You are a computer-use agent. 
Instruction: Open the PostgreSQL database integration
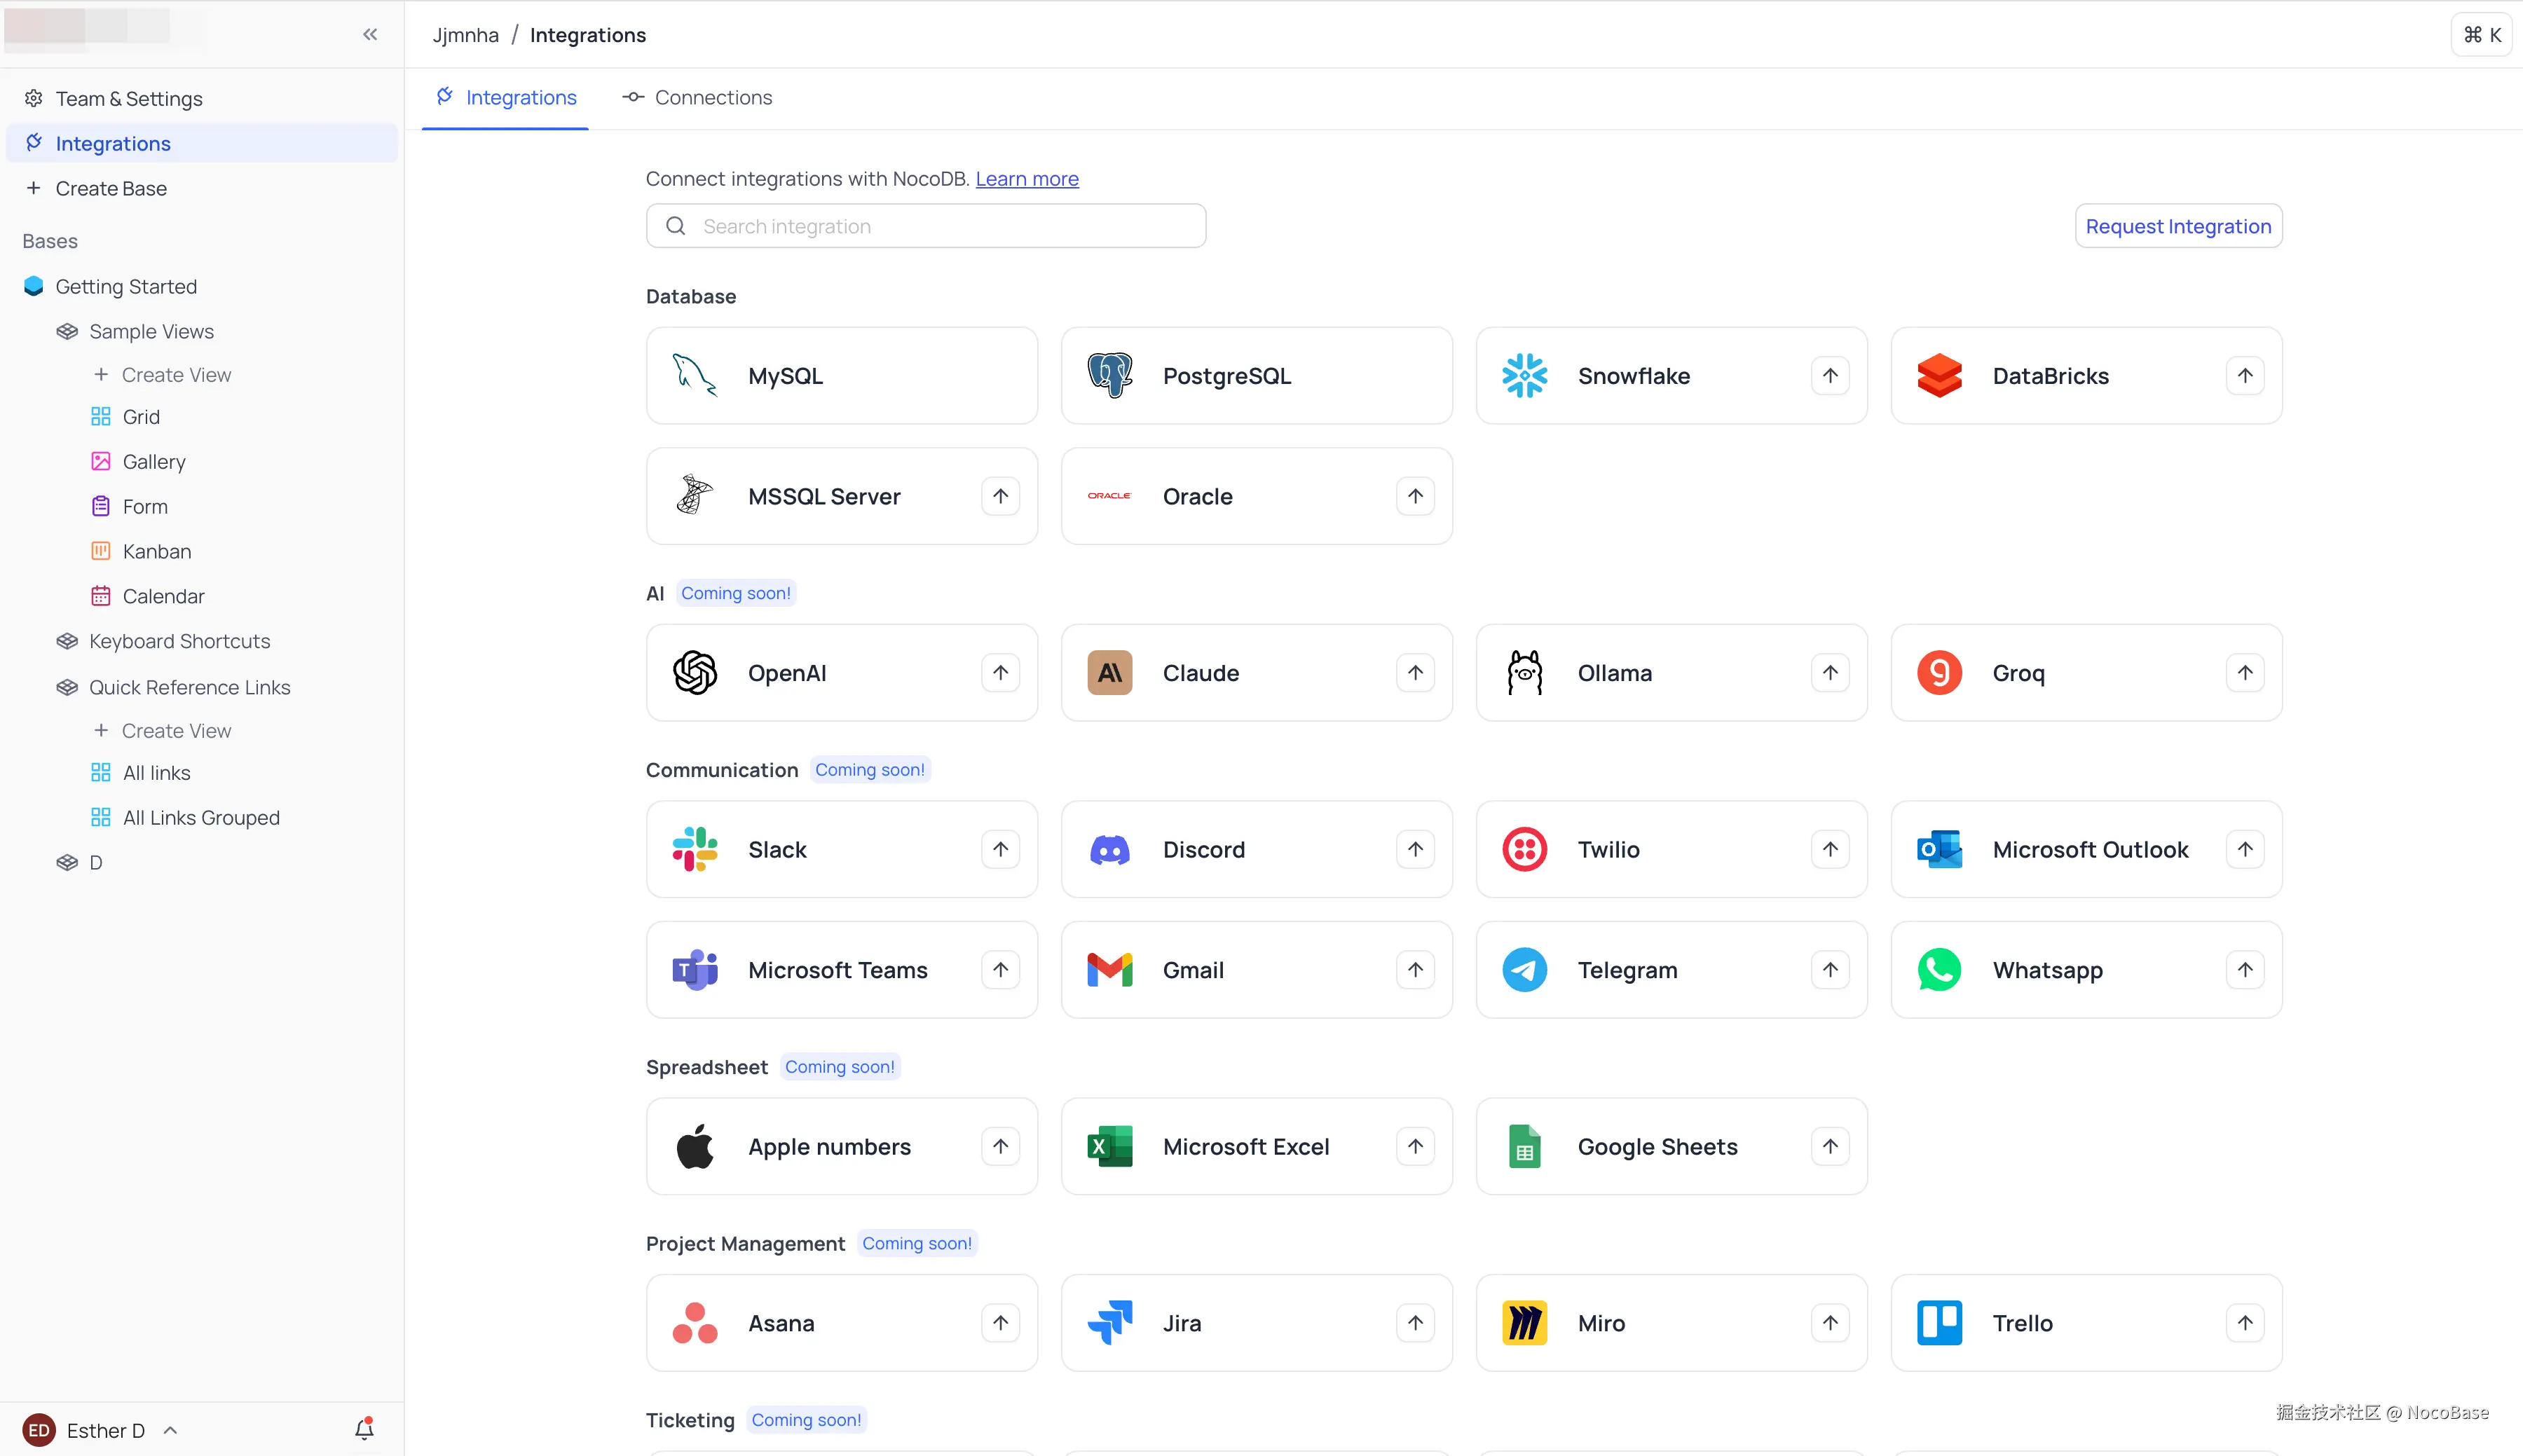point(1256,375)
